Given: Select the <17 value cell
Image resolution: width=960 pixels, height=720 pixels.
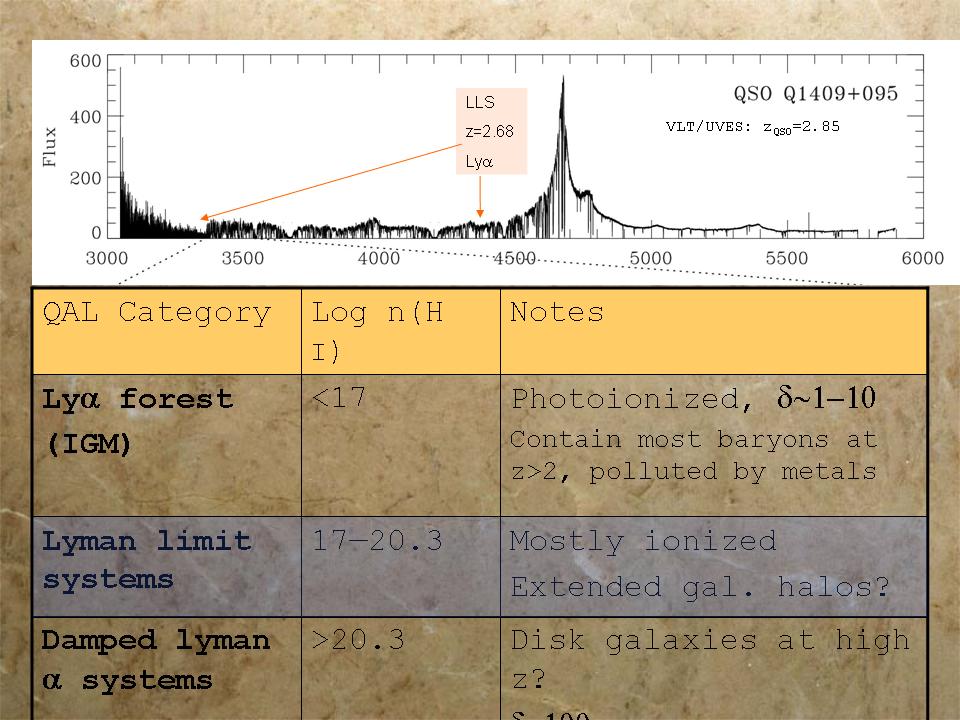Looking at the screenshot, I should [x=339, y=399].
